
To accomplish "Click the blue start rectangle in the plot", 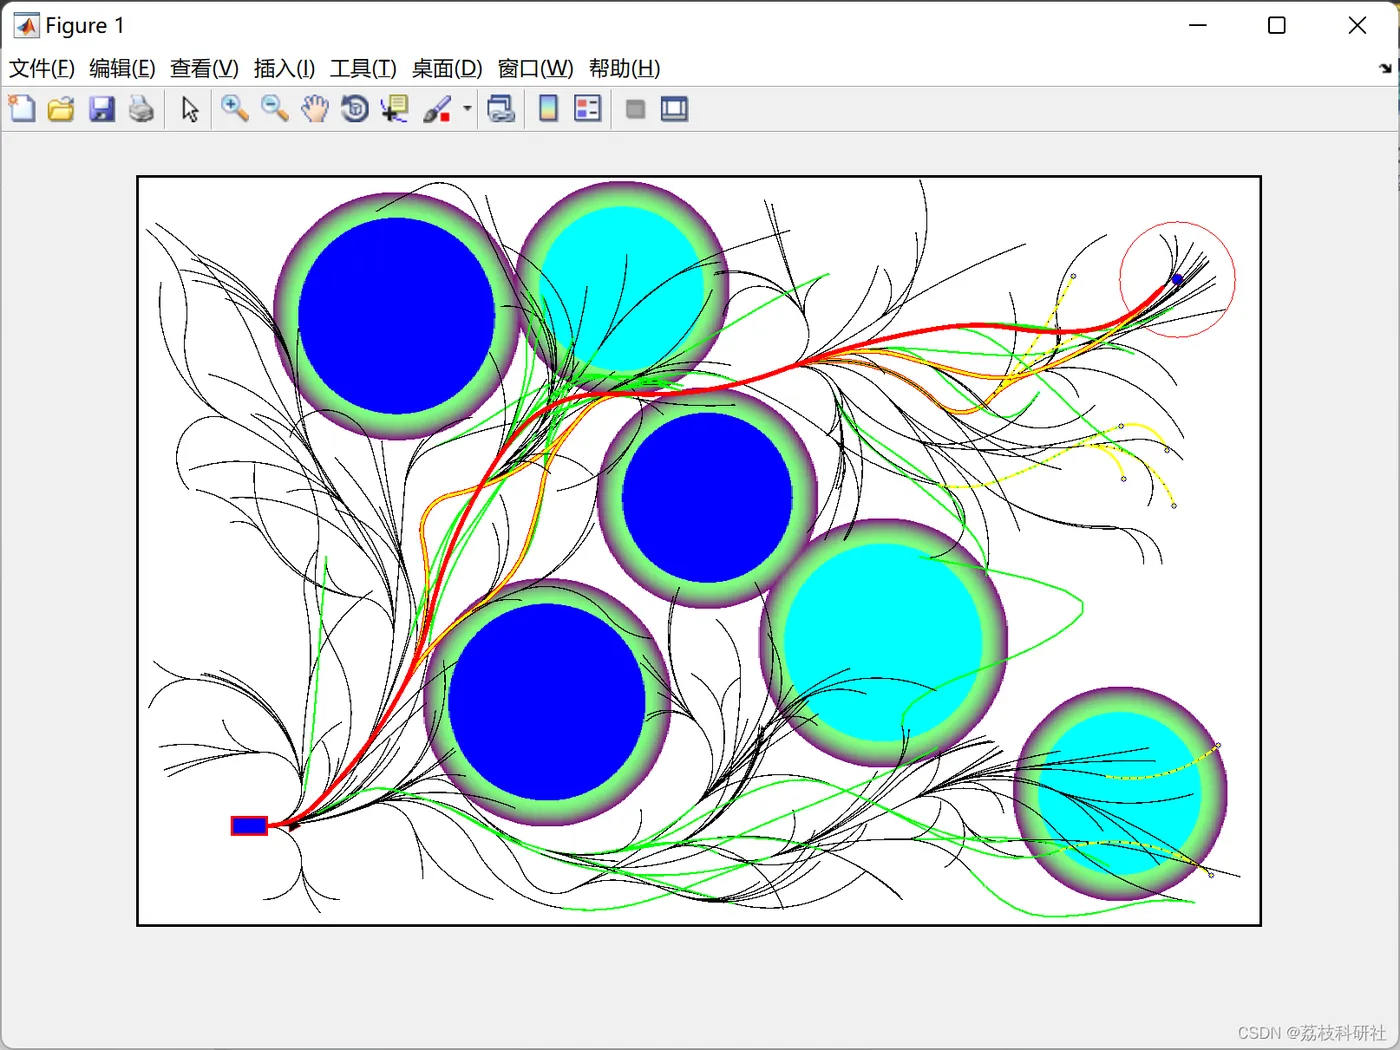I will click(x=249, y=825).
